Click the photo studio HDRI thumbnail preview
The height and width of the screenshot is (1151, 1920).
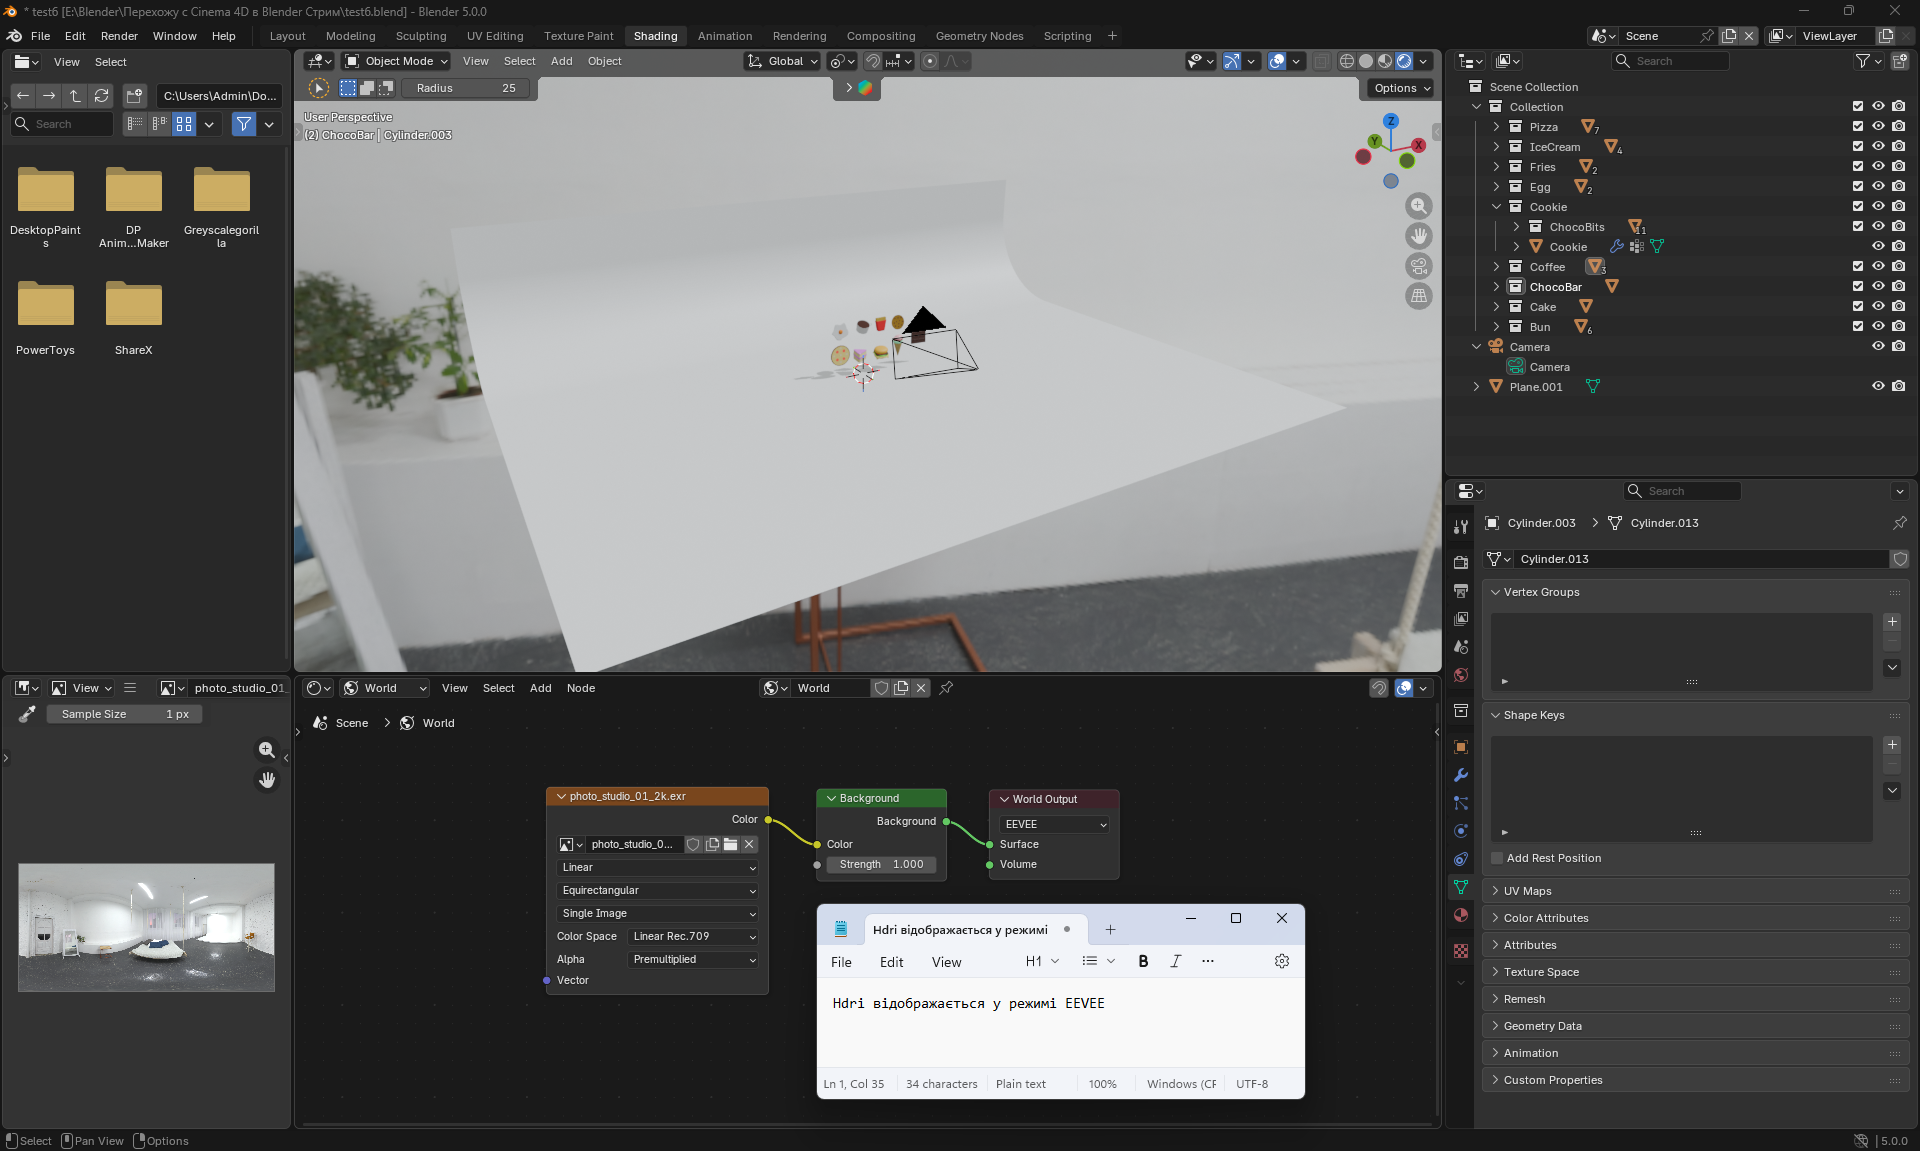point(146,927)
